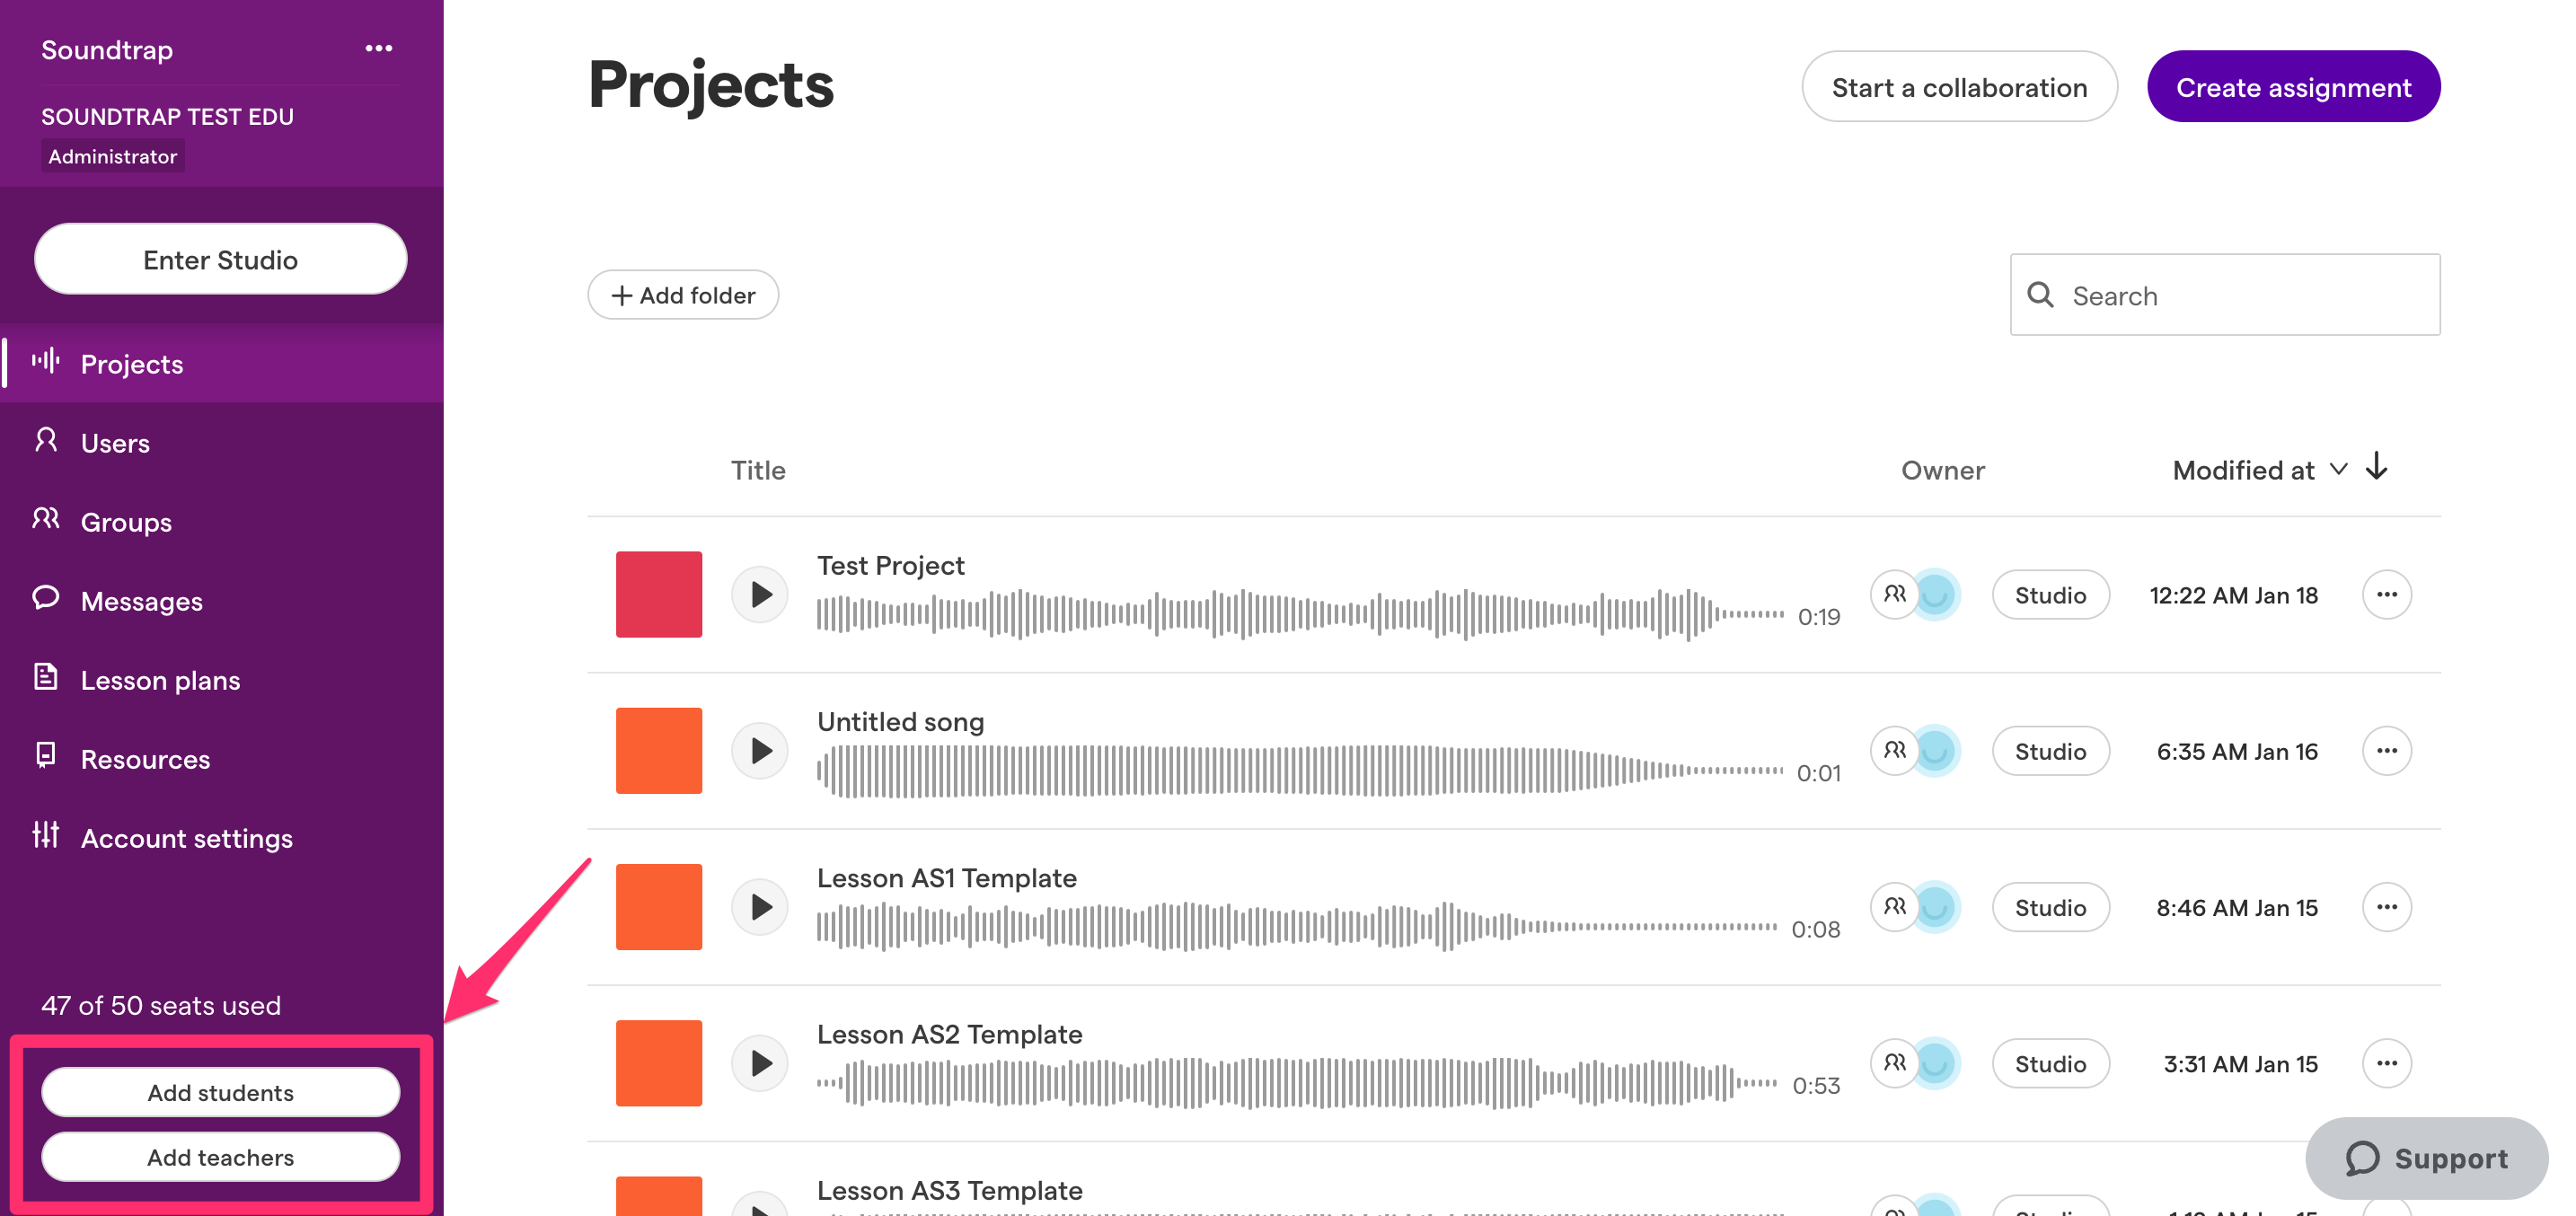The width and height of the screenshot is (2576, 1216).
Task: Click the Resources bookmark icon
Action: 46,757
